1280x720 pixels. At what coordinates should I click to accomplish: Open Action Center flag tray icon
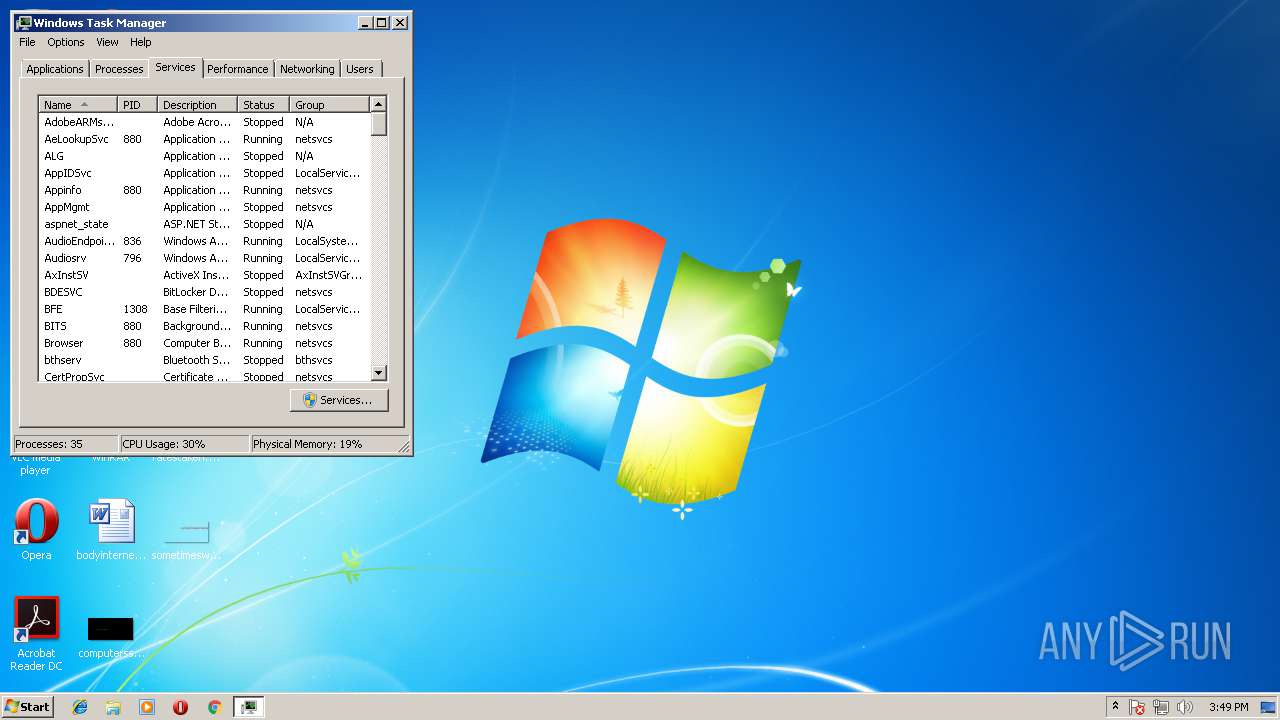pyautogui.click(x=1137, y=707)
